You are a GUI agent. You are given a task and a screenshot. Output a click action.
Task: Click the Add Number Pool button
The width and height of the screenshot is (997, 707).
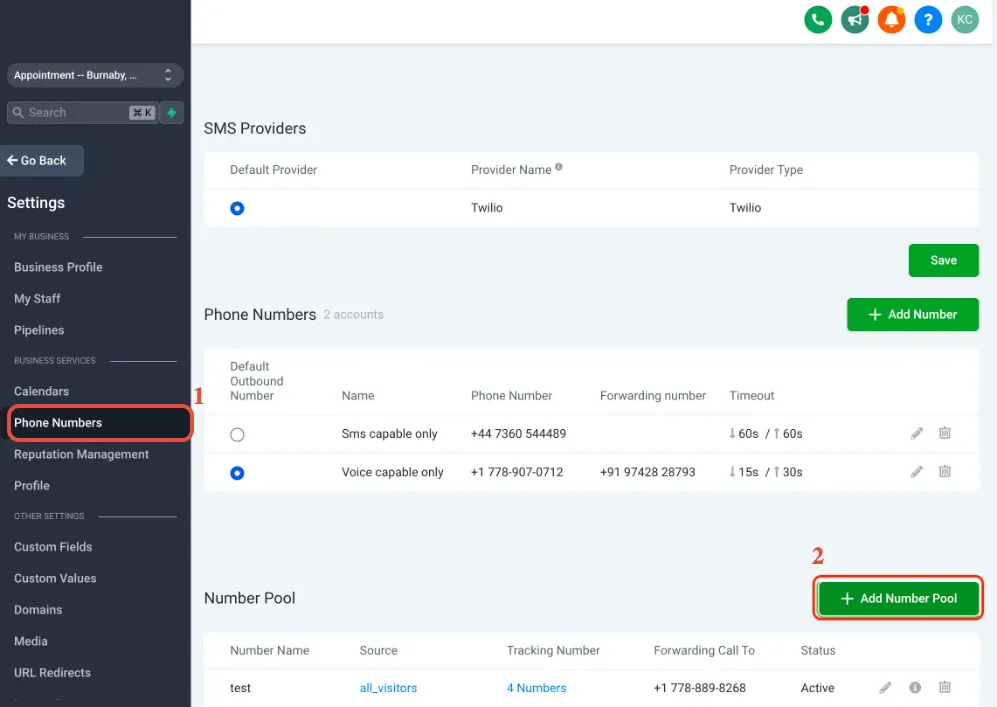coord(898,598)
